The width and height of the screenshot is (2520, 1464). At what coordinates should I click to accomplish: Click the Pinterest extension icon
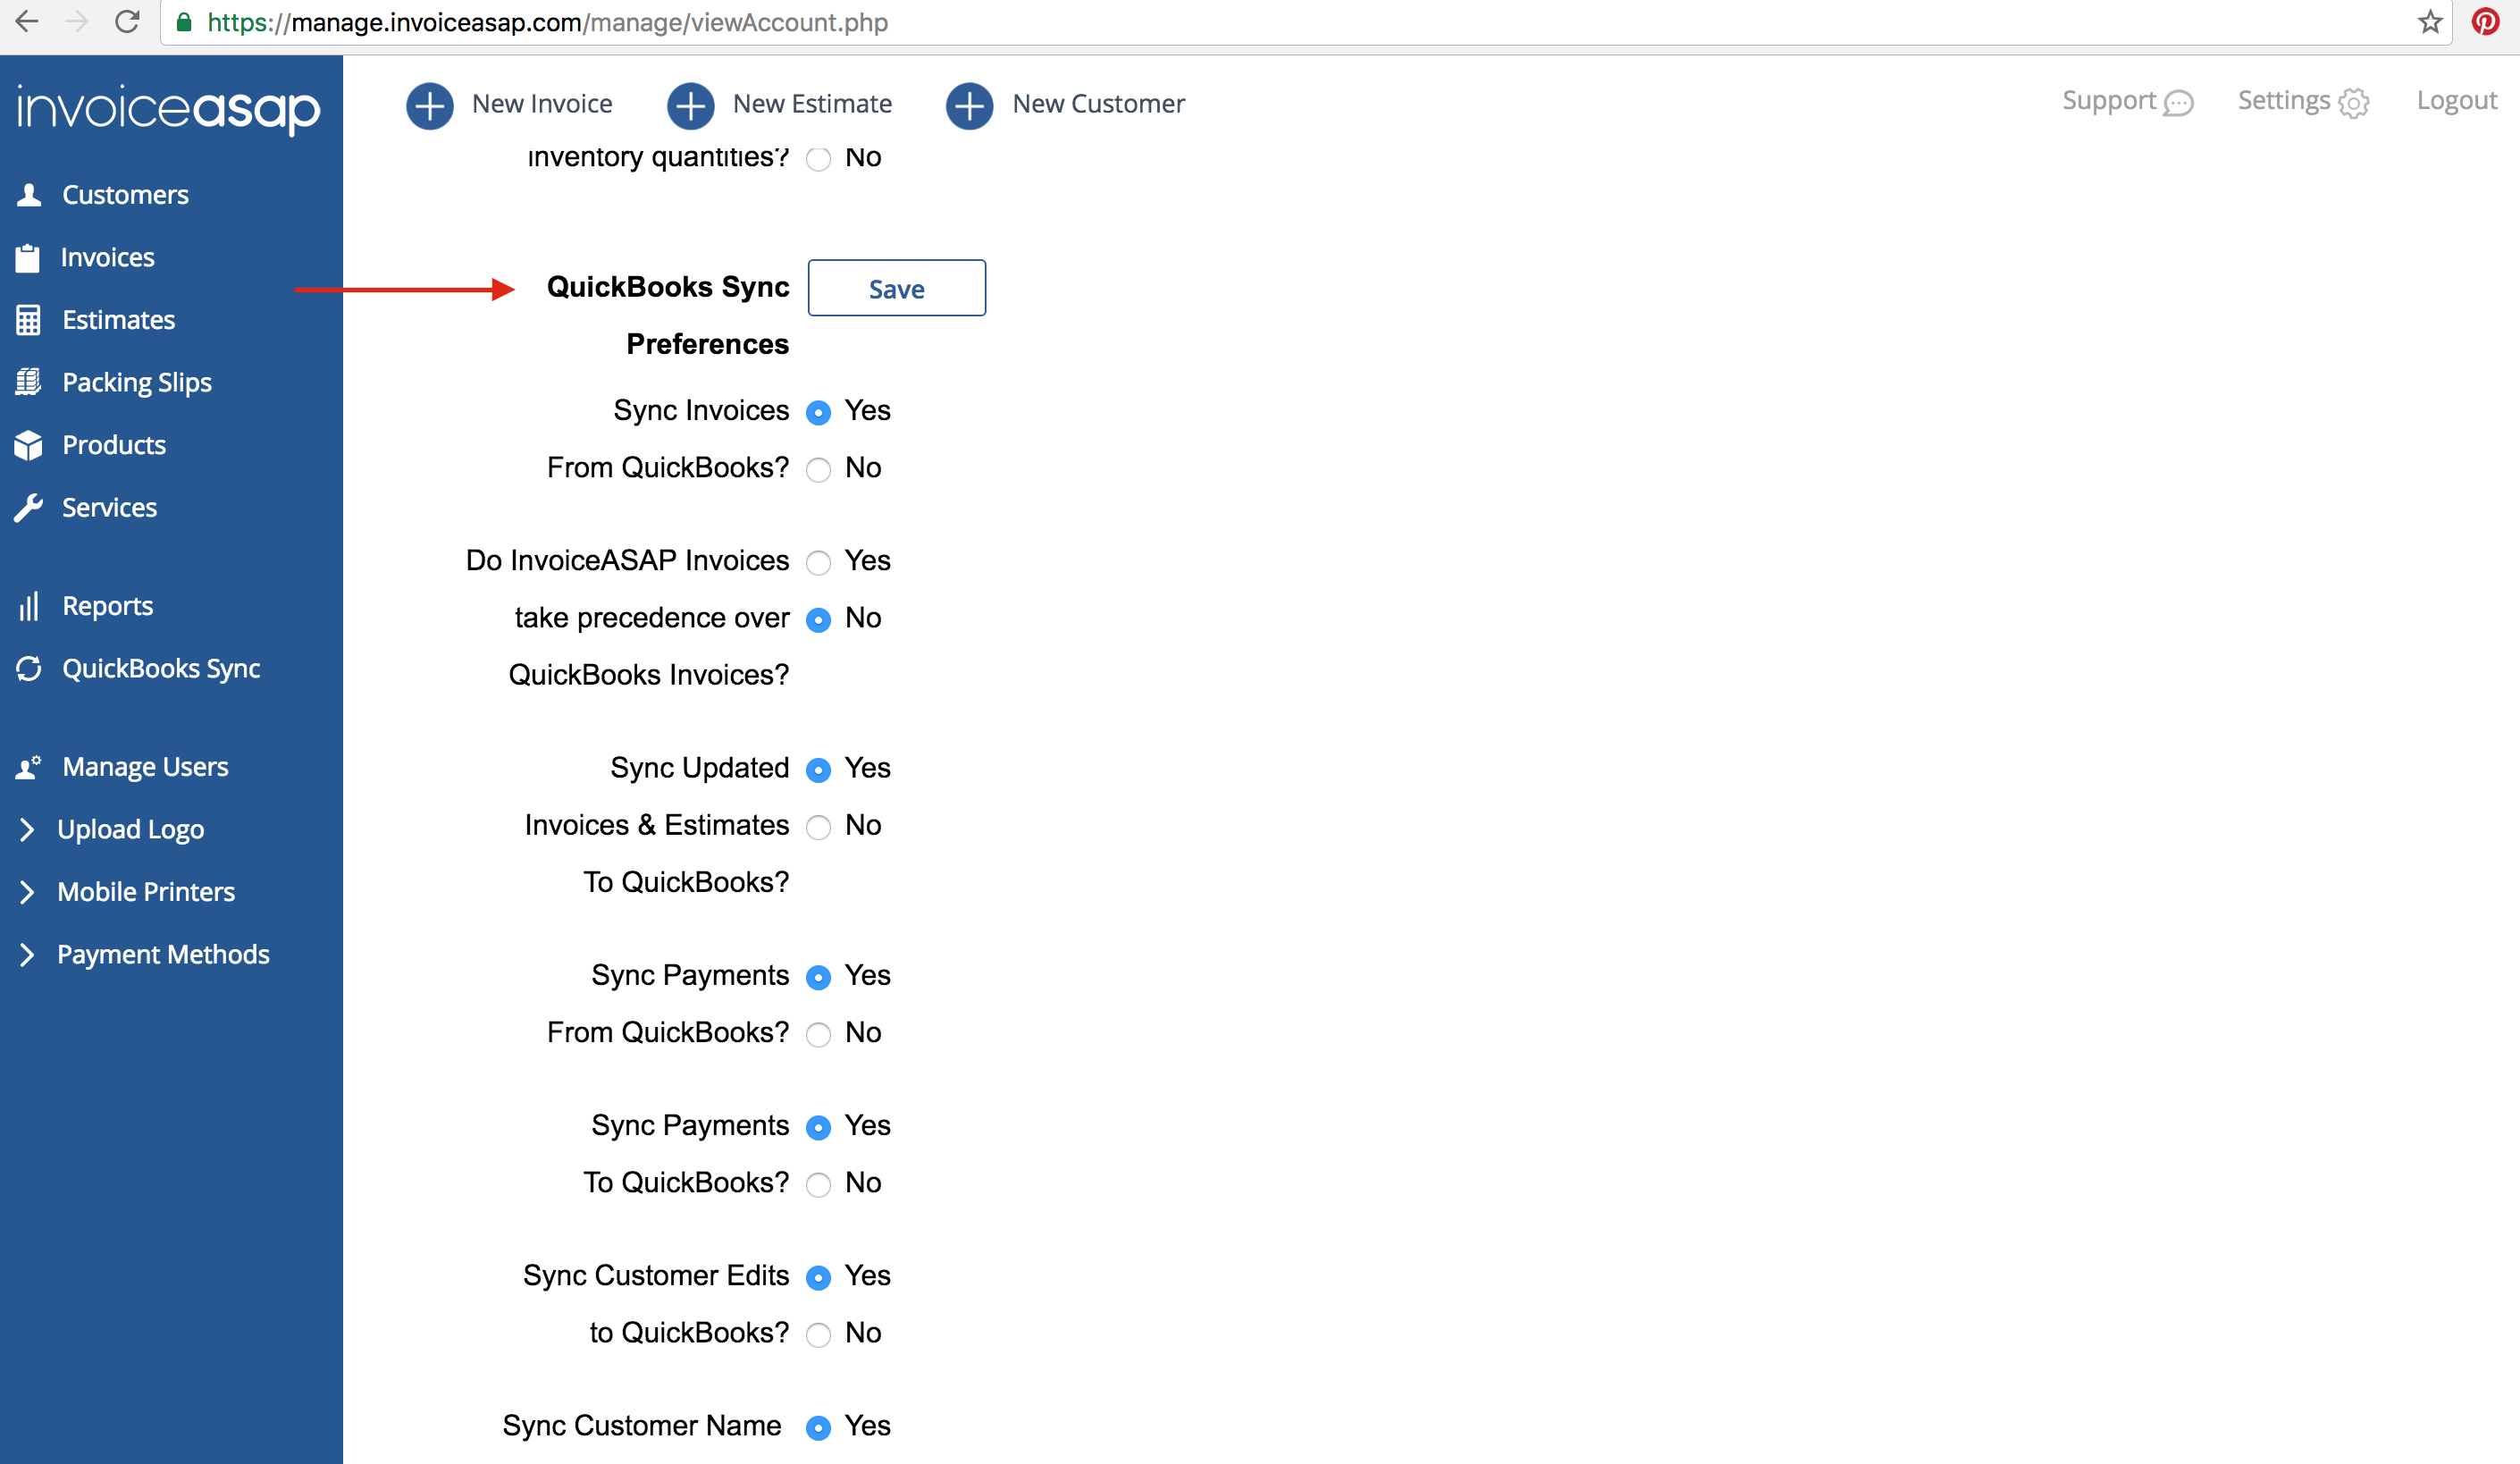pos(2485,21)
